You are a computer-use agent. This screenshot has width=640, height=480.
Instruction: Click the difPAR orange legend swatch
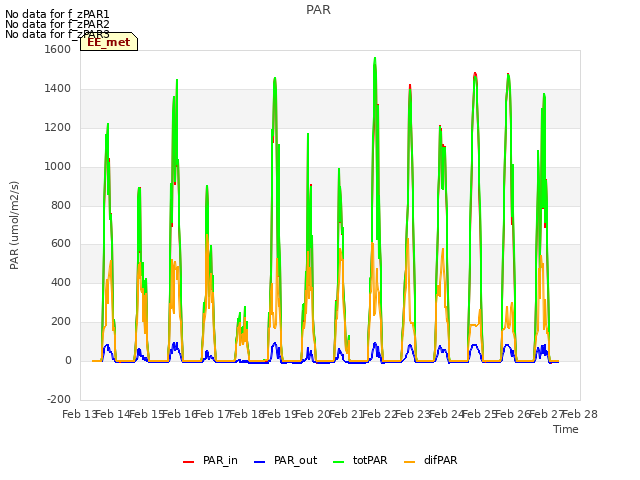pos(409,462)
